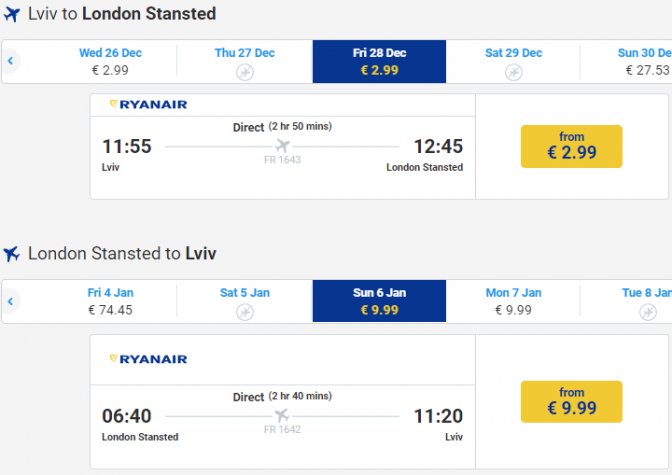The height and width of the screenshot is (475, 672).
Task: Select the Wed 26 Dec date tab
Action: (109, 61)
